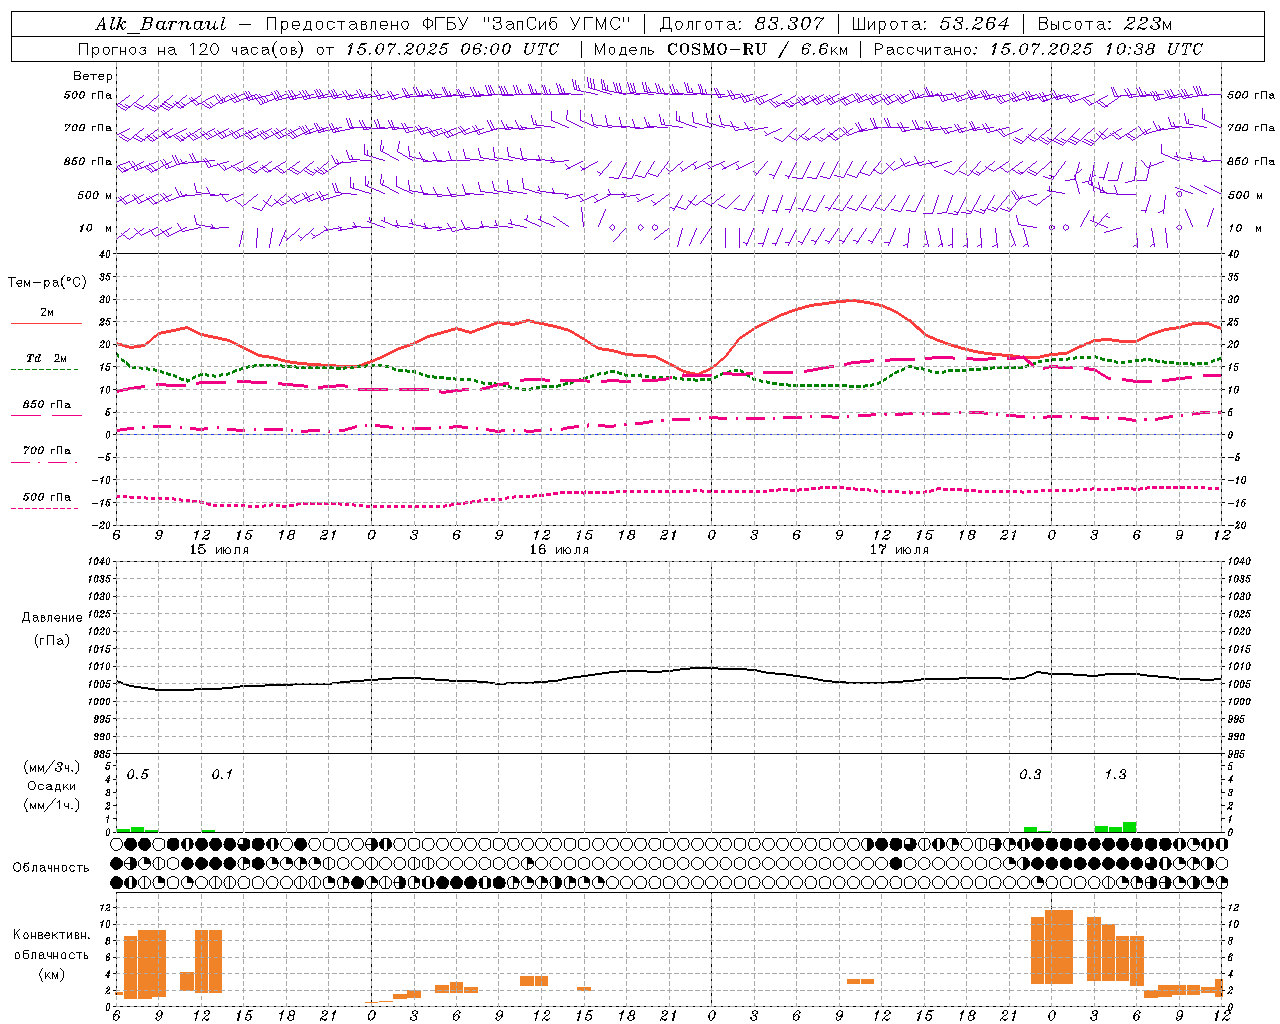Click the "700 гПа" temperature legend label
The width and height of the screenshot is (1280, 1024).
(x=47, y=451)
